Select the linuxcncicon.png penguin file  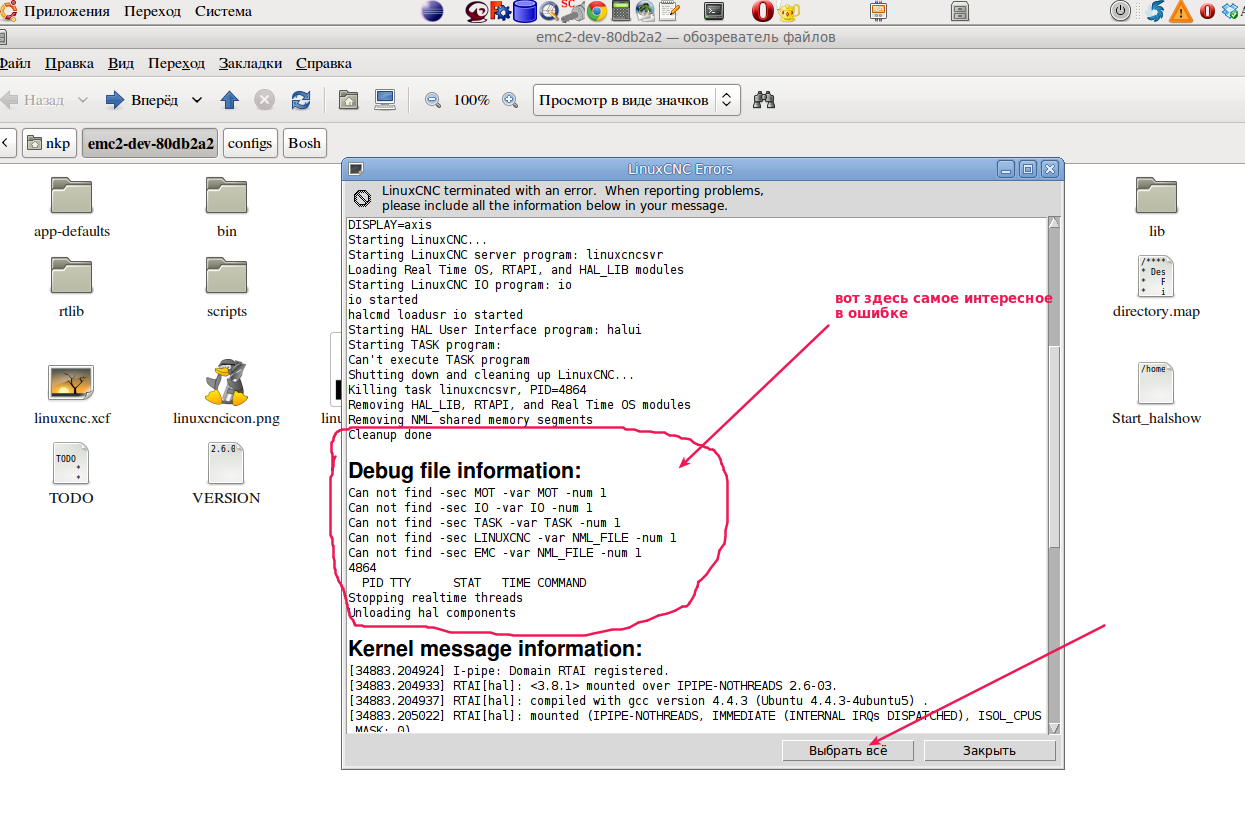coord(227,392)
